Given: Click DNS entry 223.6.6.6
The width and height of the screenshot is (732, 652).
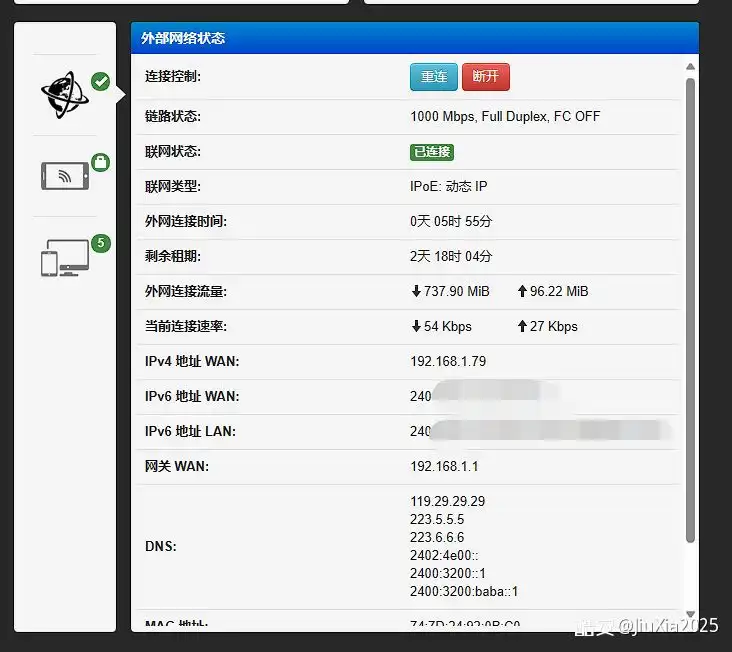Looking at the screenshot, I should (x=437, y=537).
